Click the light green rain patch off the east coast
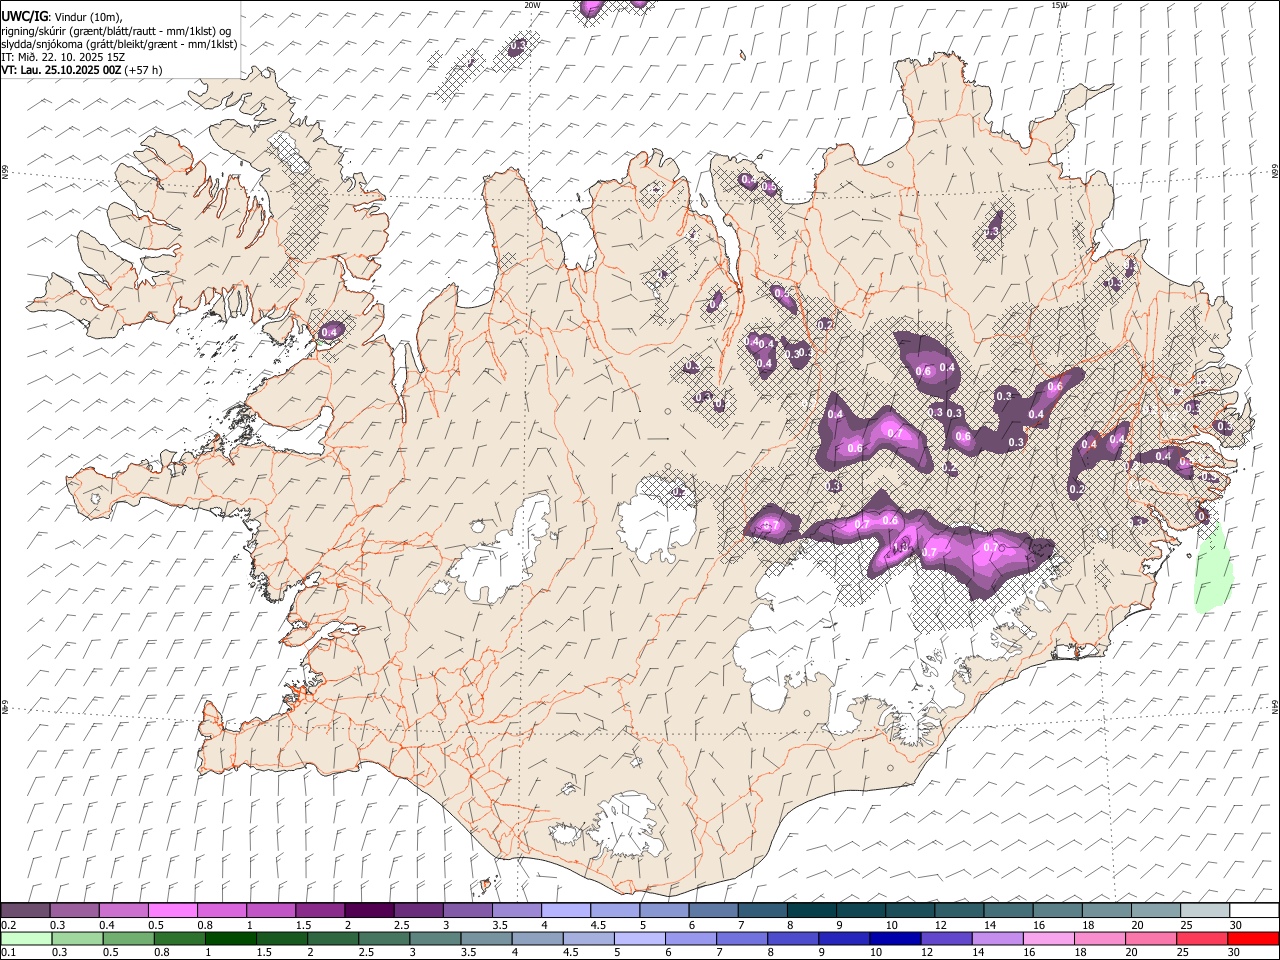 point(1214,568)
